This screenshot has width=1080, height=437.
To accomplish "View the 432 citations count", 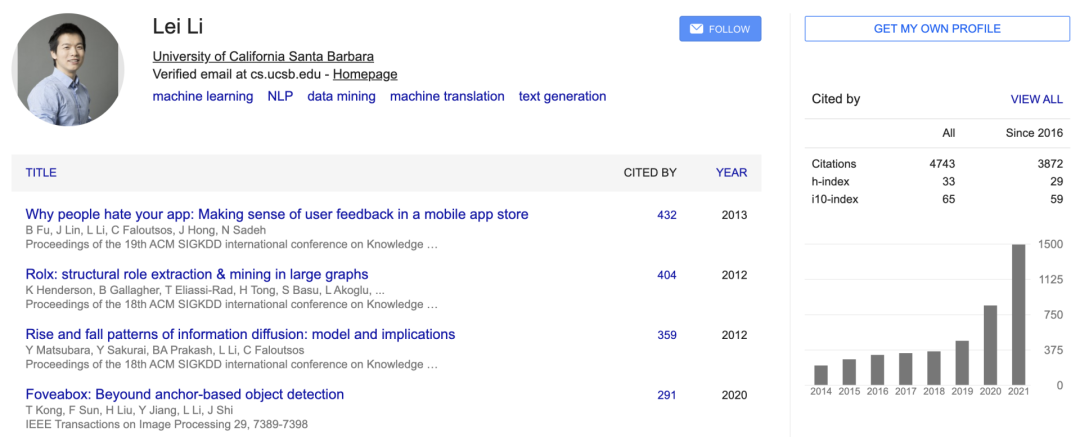I will (667, 215).
